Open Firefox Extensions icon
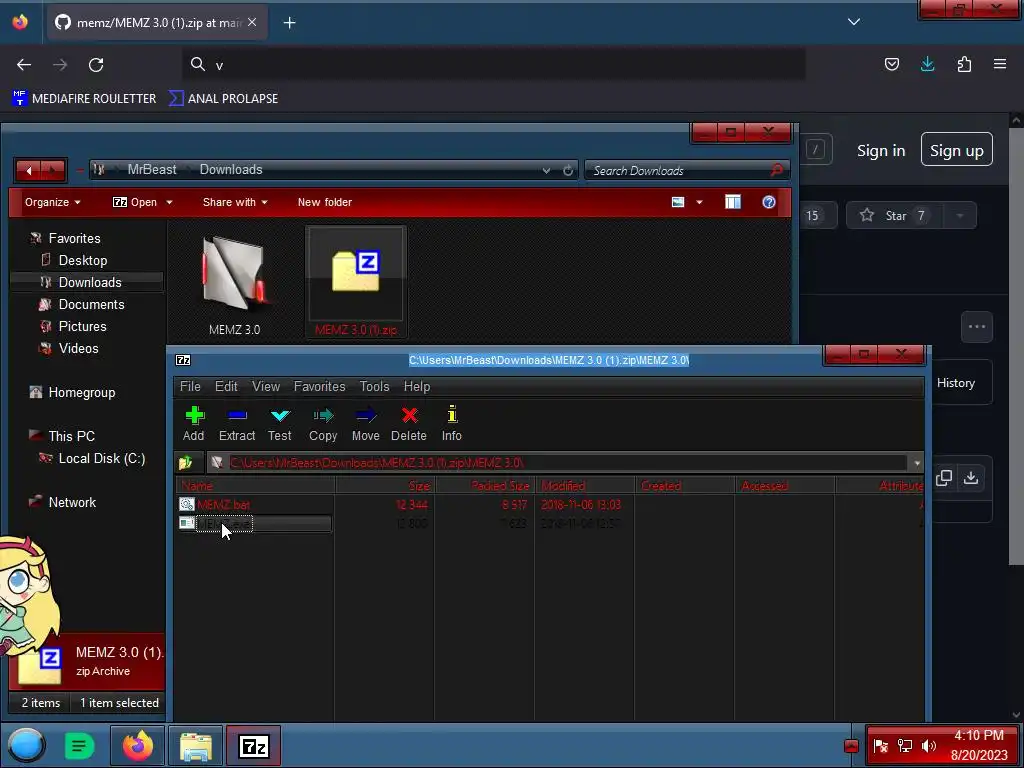The height and width of the screenshot is (768, 1024). 964,64
